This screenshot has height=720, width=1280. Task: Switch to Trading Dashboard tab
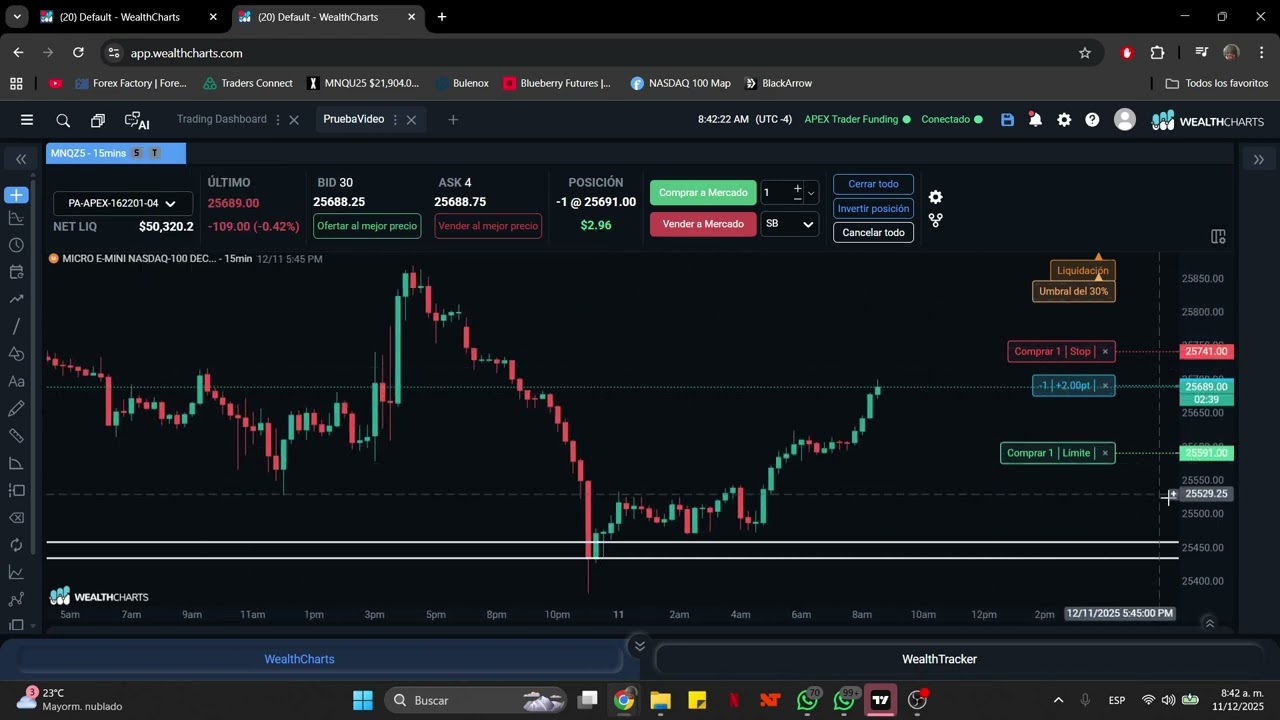pos(221,119)
